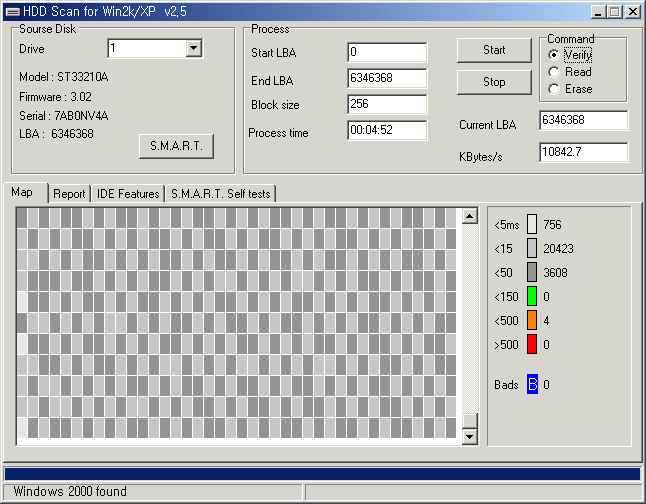Open the IDE Features tab
646x504 pixels.
pyautogui.click(x=128, y=194)
